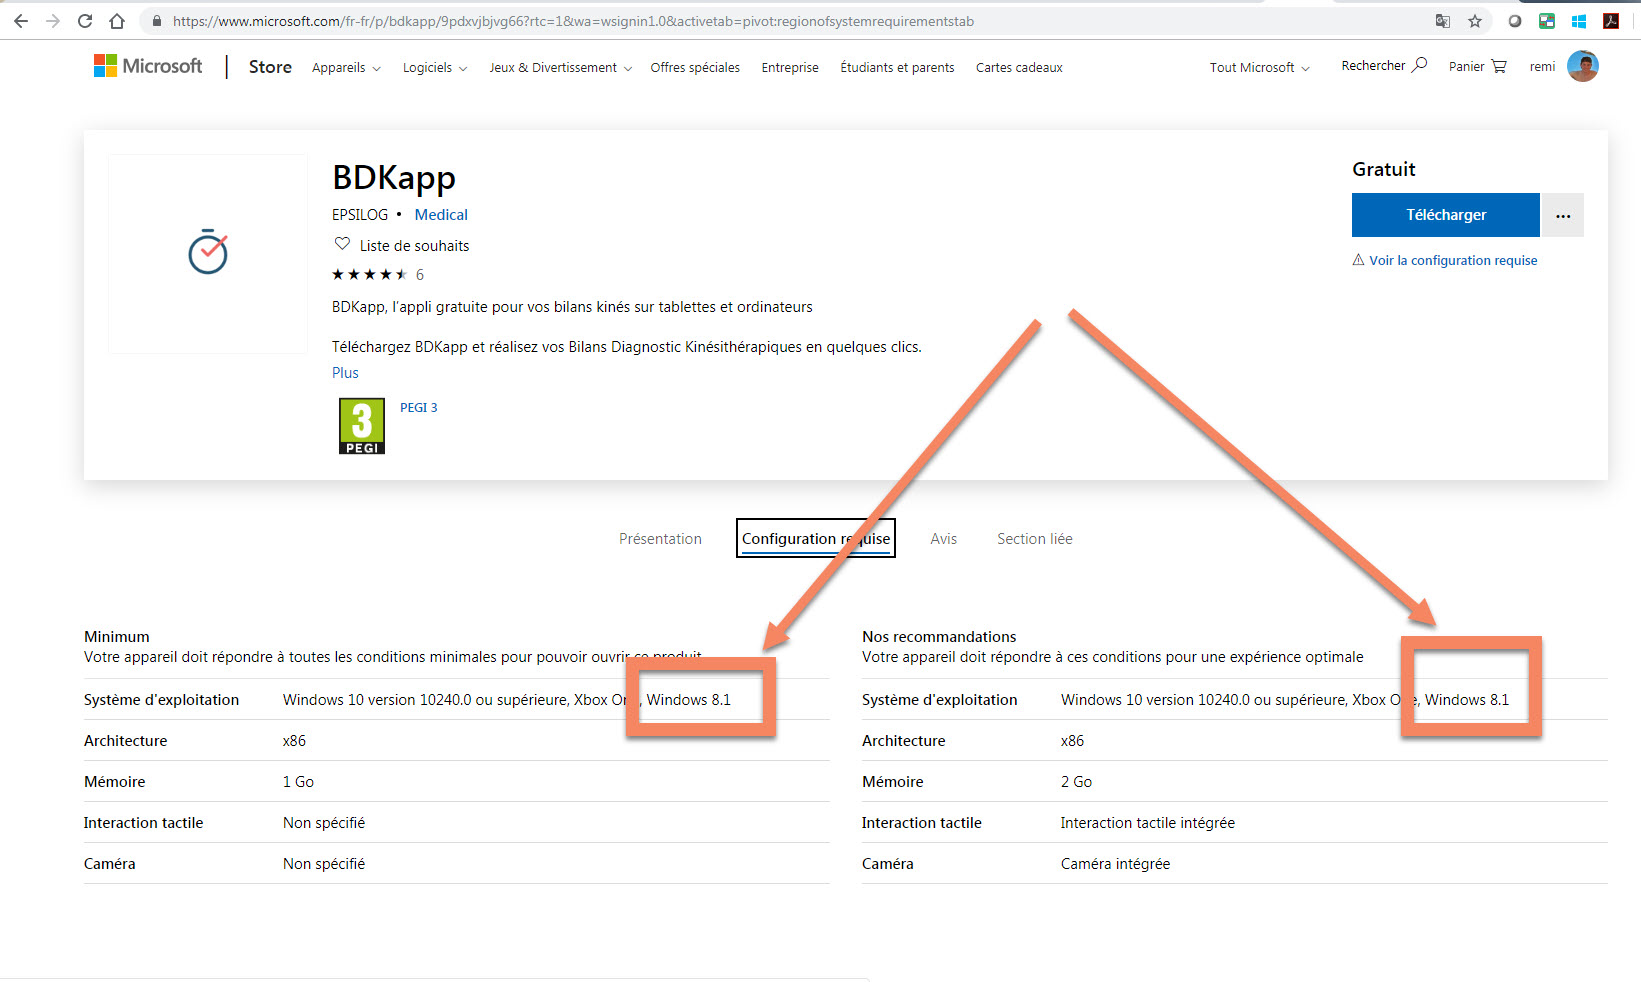This screenshot has width=1641, height=982.
Task: Click the recommended memory value 2 Go
Action: [1076, 781]
